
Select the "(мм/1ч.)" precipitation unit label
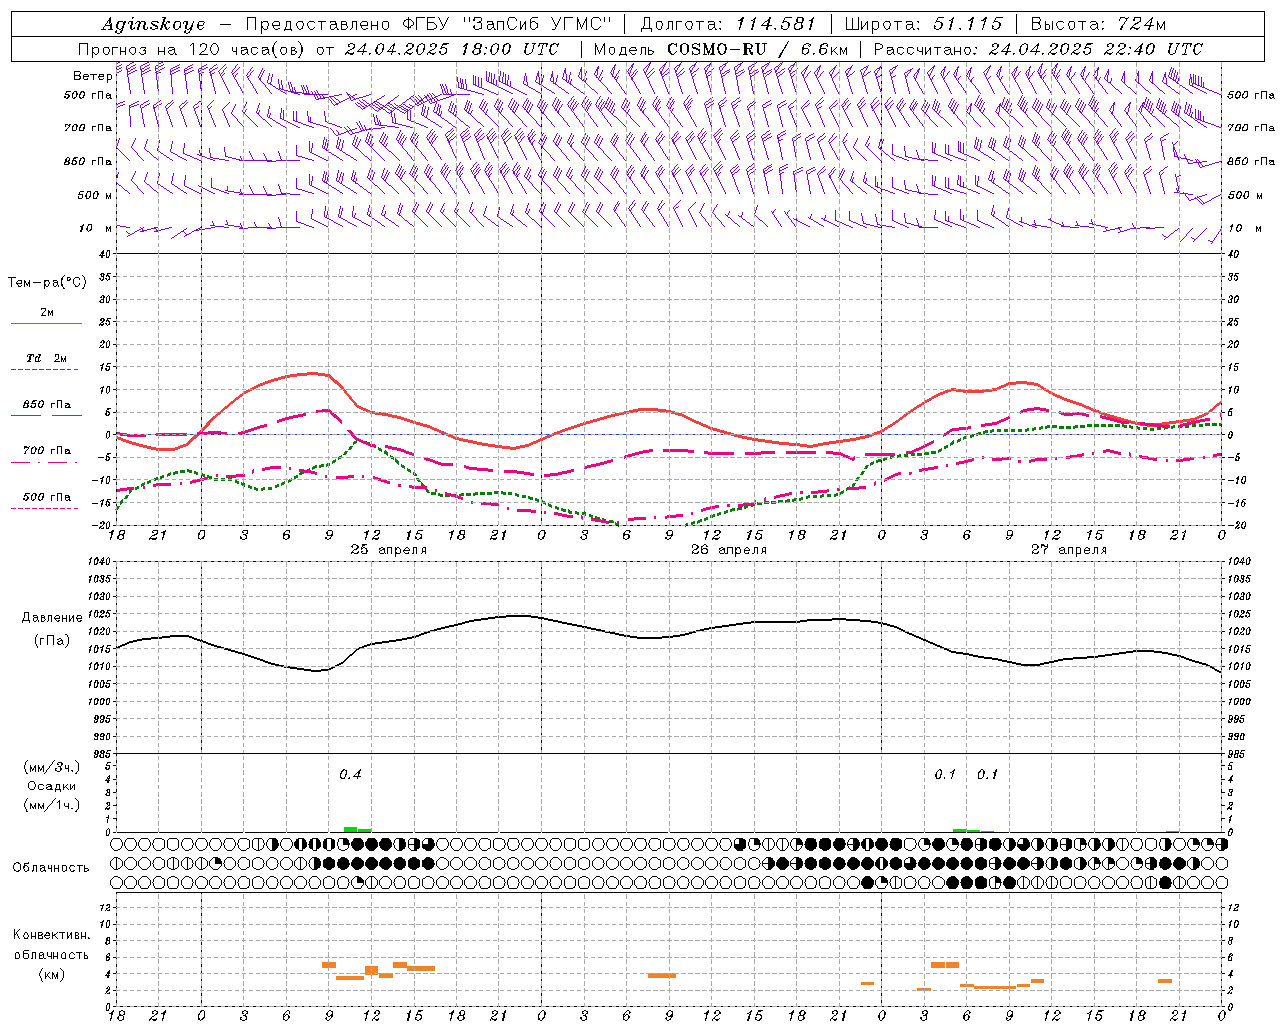pos(52,805)
